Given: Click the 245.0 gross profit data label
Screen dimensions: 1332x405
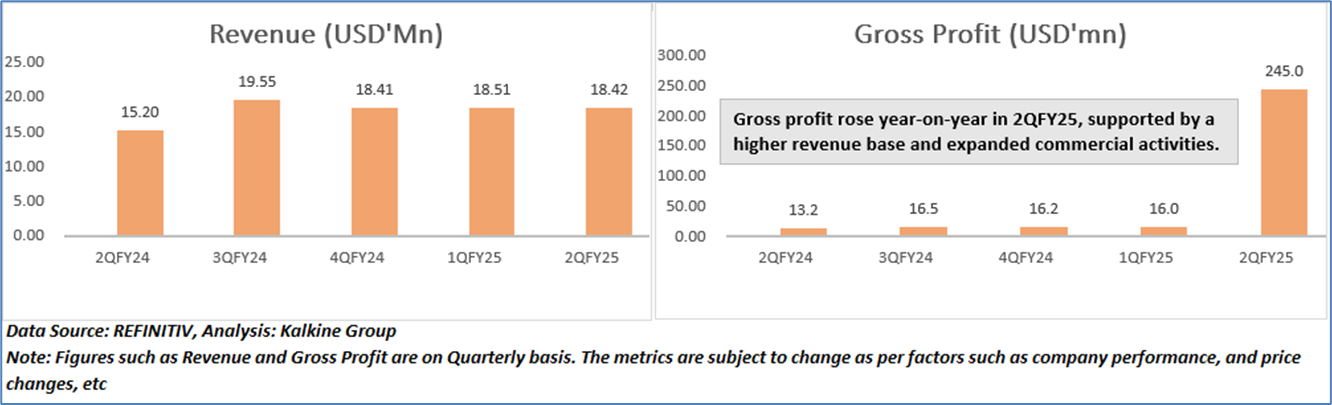Looking at the screenshot, I should (1283, 71).
